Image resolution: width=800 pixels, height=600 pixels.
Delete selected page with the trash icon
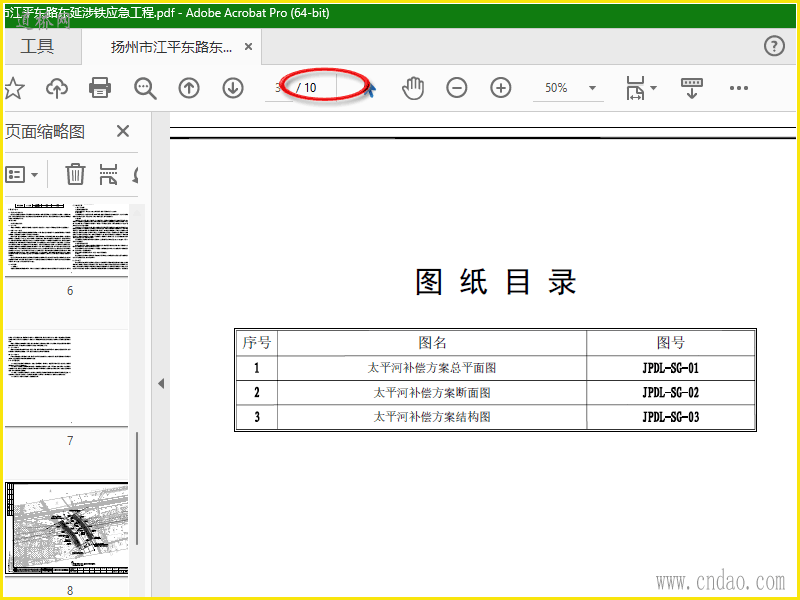tap(75, 174)
